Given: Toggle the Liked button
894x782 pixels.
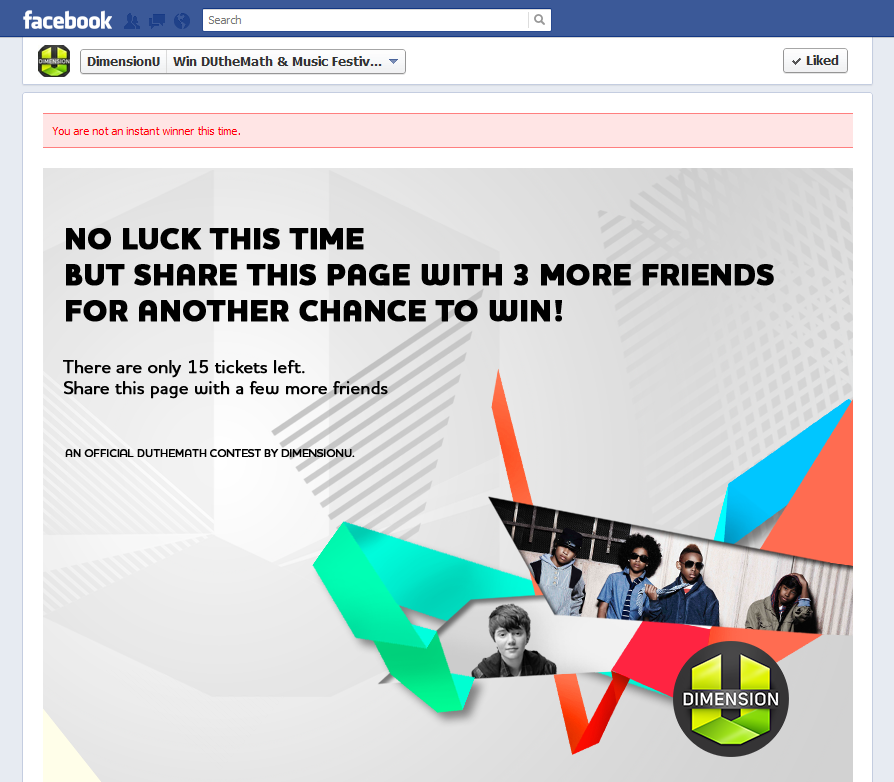Looking at the screenshot, I should 815,60.
